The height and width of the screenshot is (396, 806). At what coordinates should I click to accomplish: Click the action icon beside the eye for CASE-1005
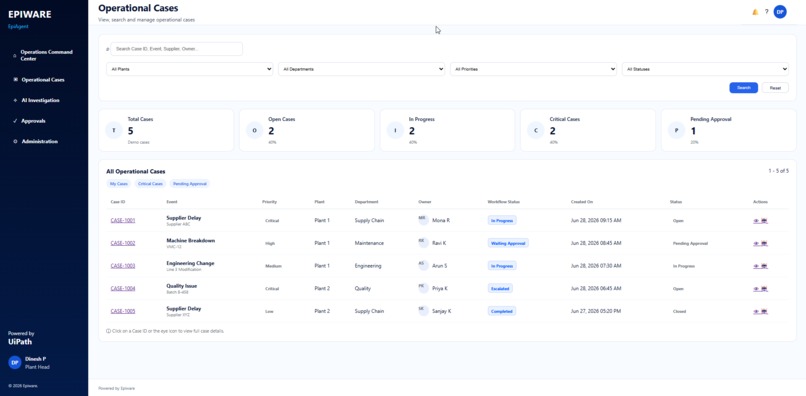(x=764, y=311)
